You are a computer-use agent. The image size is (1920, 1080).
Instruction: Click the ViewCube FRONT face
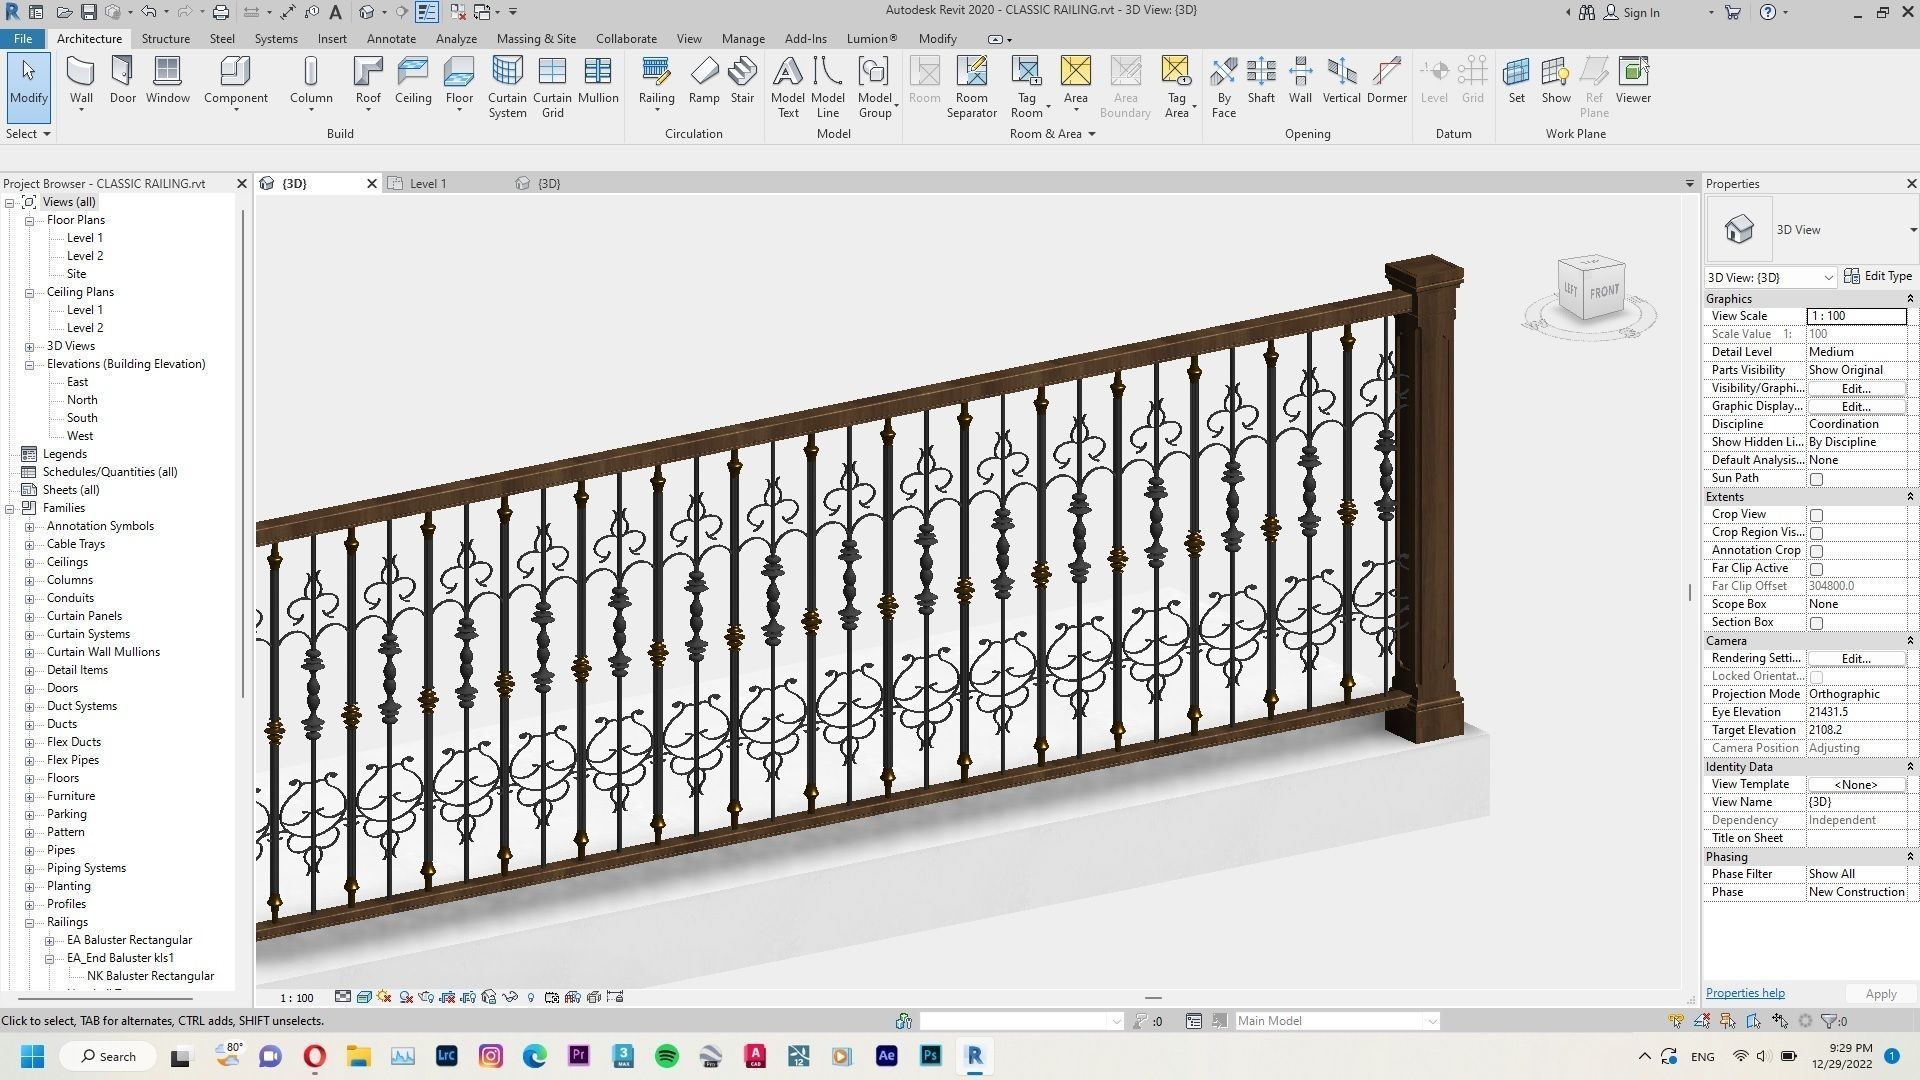[x=1603, y=291]
